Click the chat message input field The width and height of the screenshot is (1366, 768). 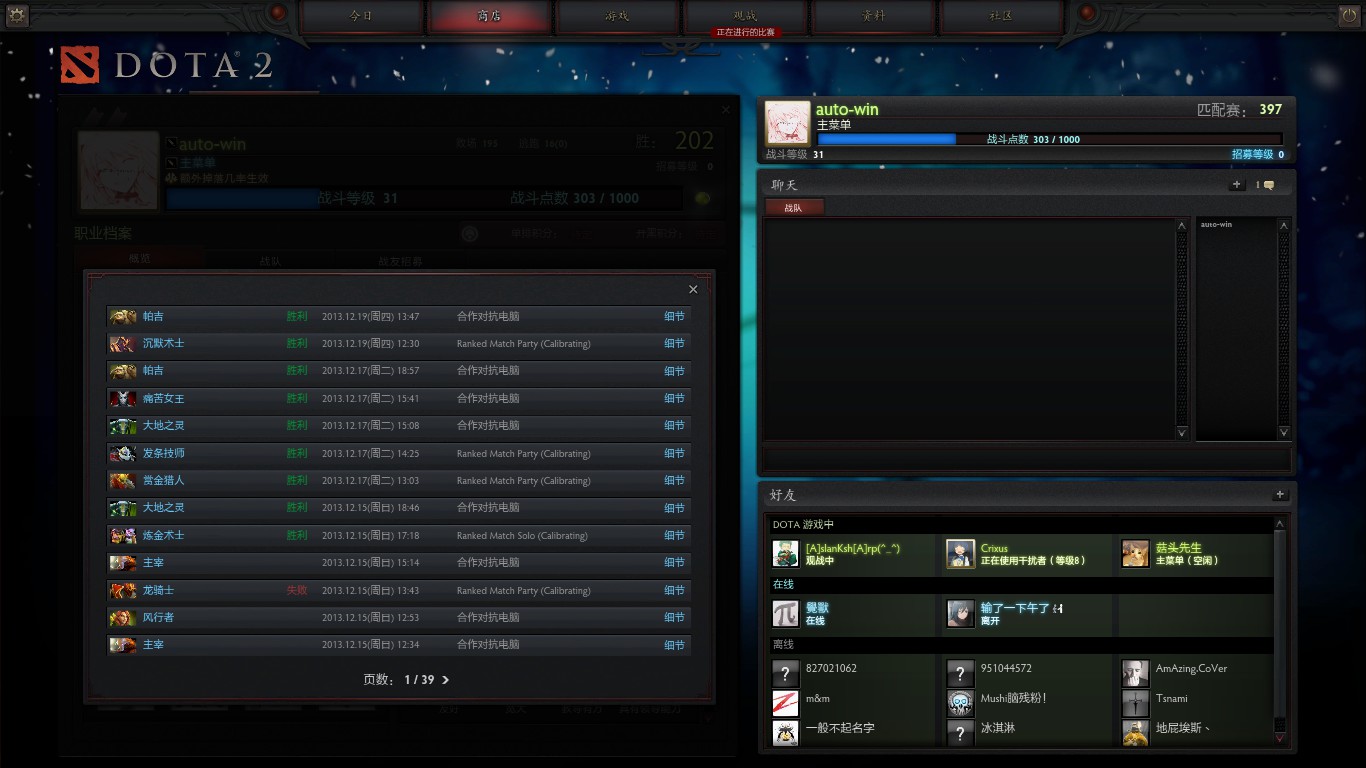pos(1025,459)
